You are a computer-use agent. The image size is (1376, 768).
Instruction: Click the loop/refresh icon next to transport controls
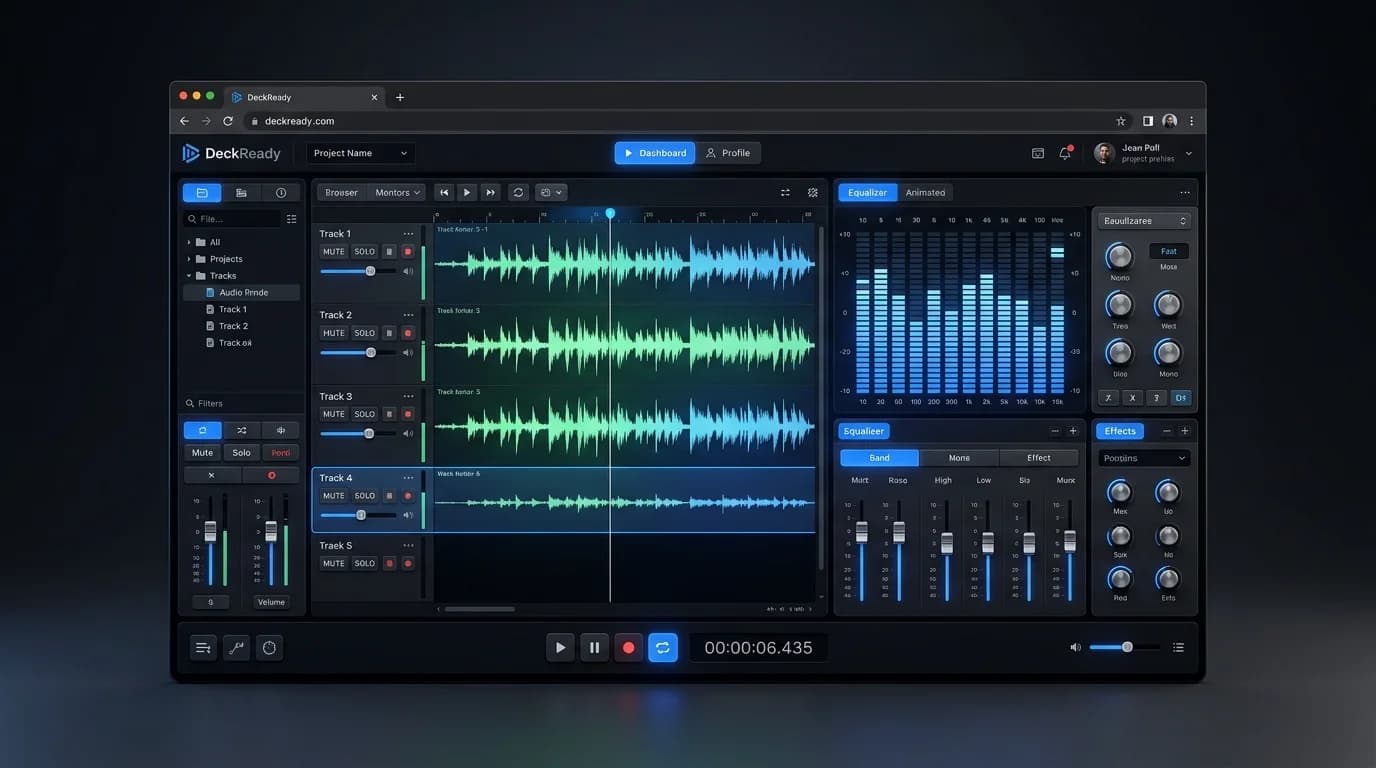(518, 192)
